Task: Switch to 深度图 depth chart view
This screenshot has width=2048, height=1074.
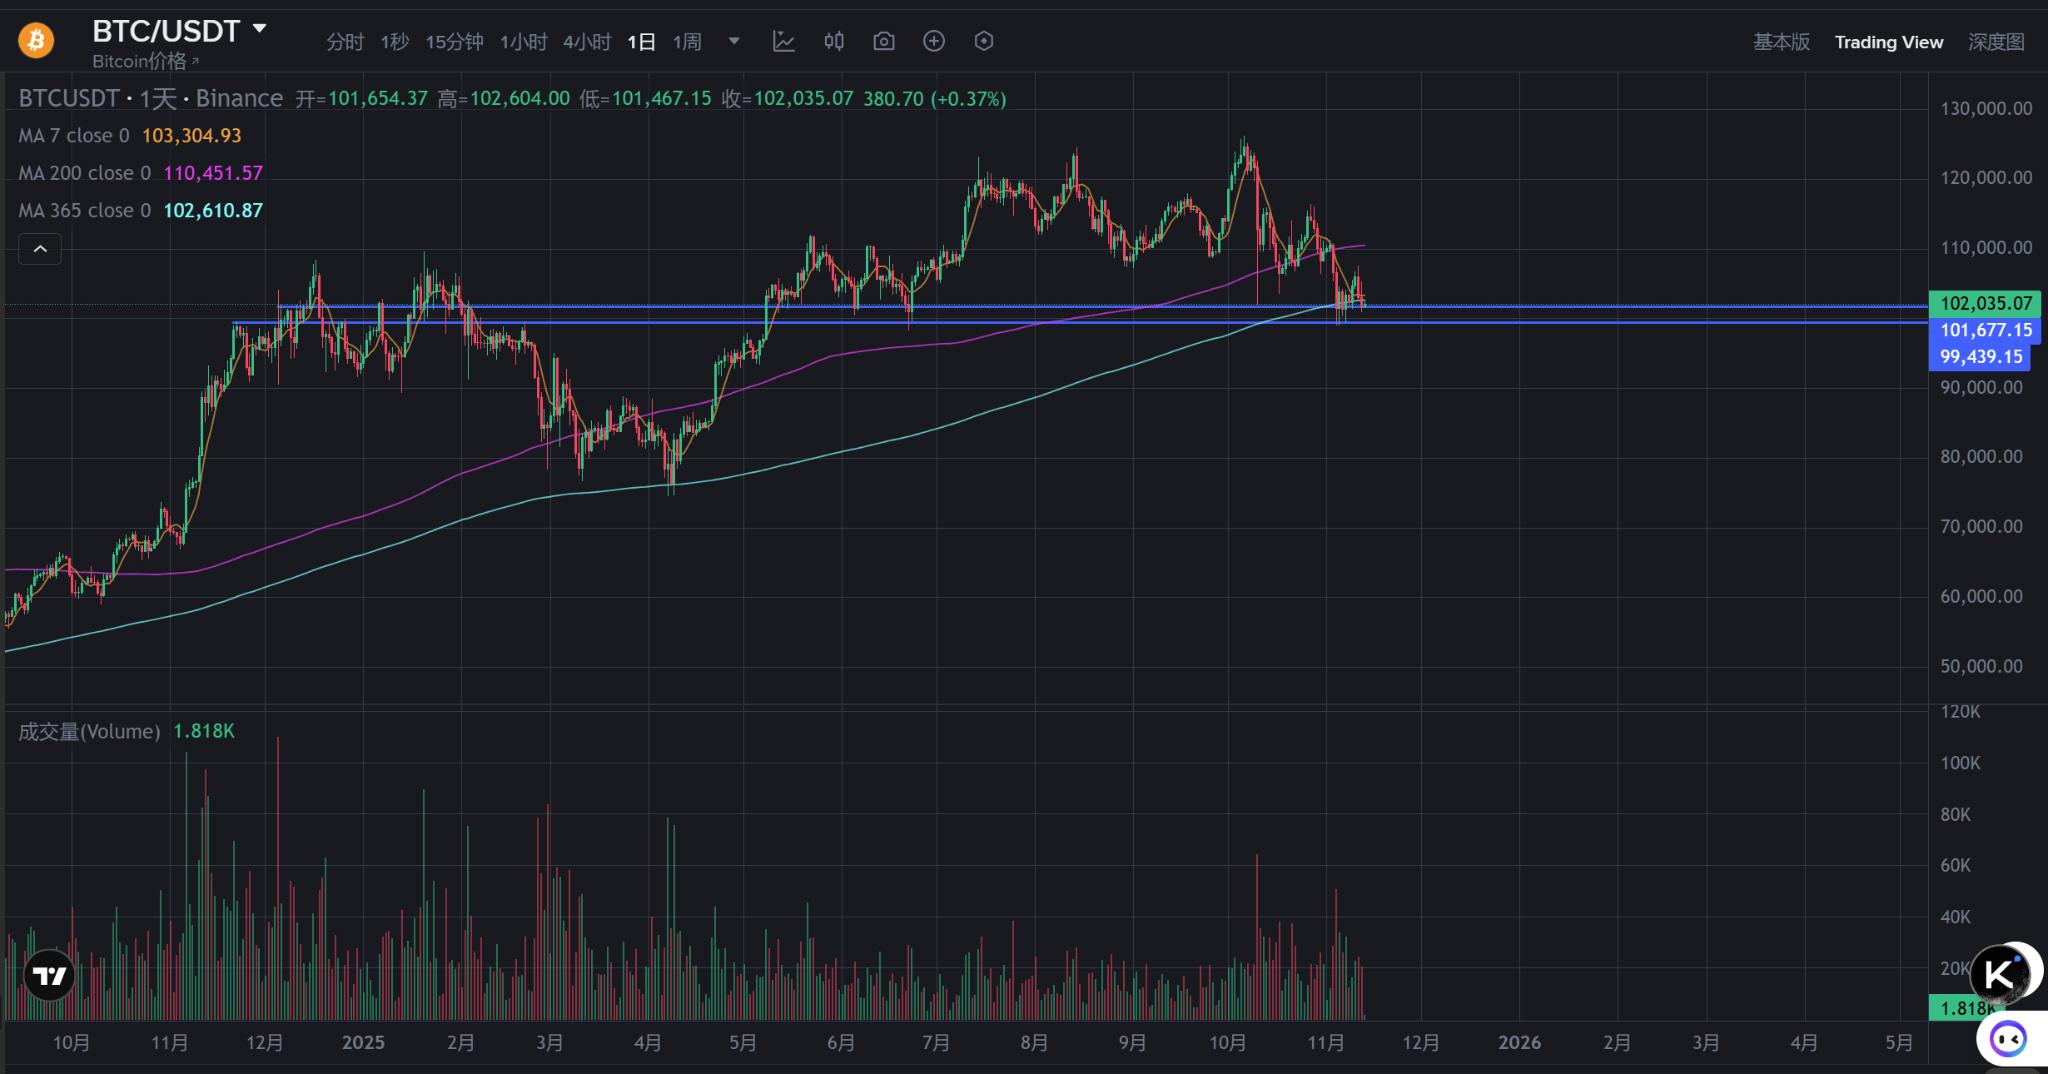Action: pos(1996,42)
